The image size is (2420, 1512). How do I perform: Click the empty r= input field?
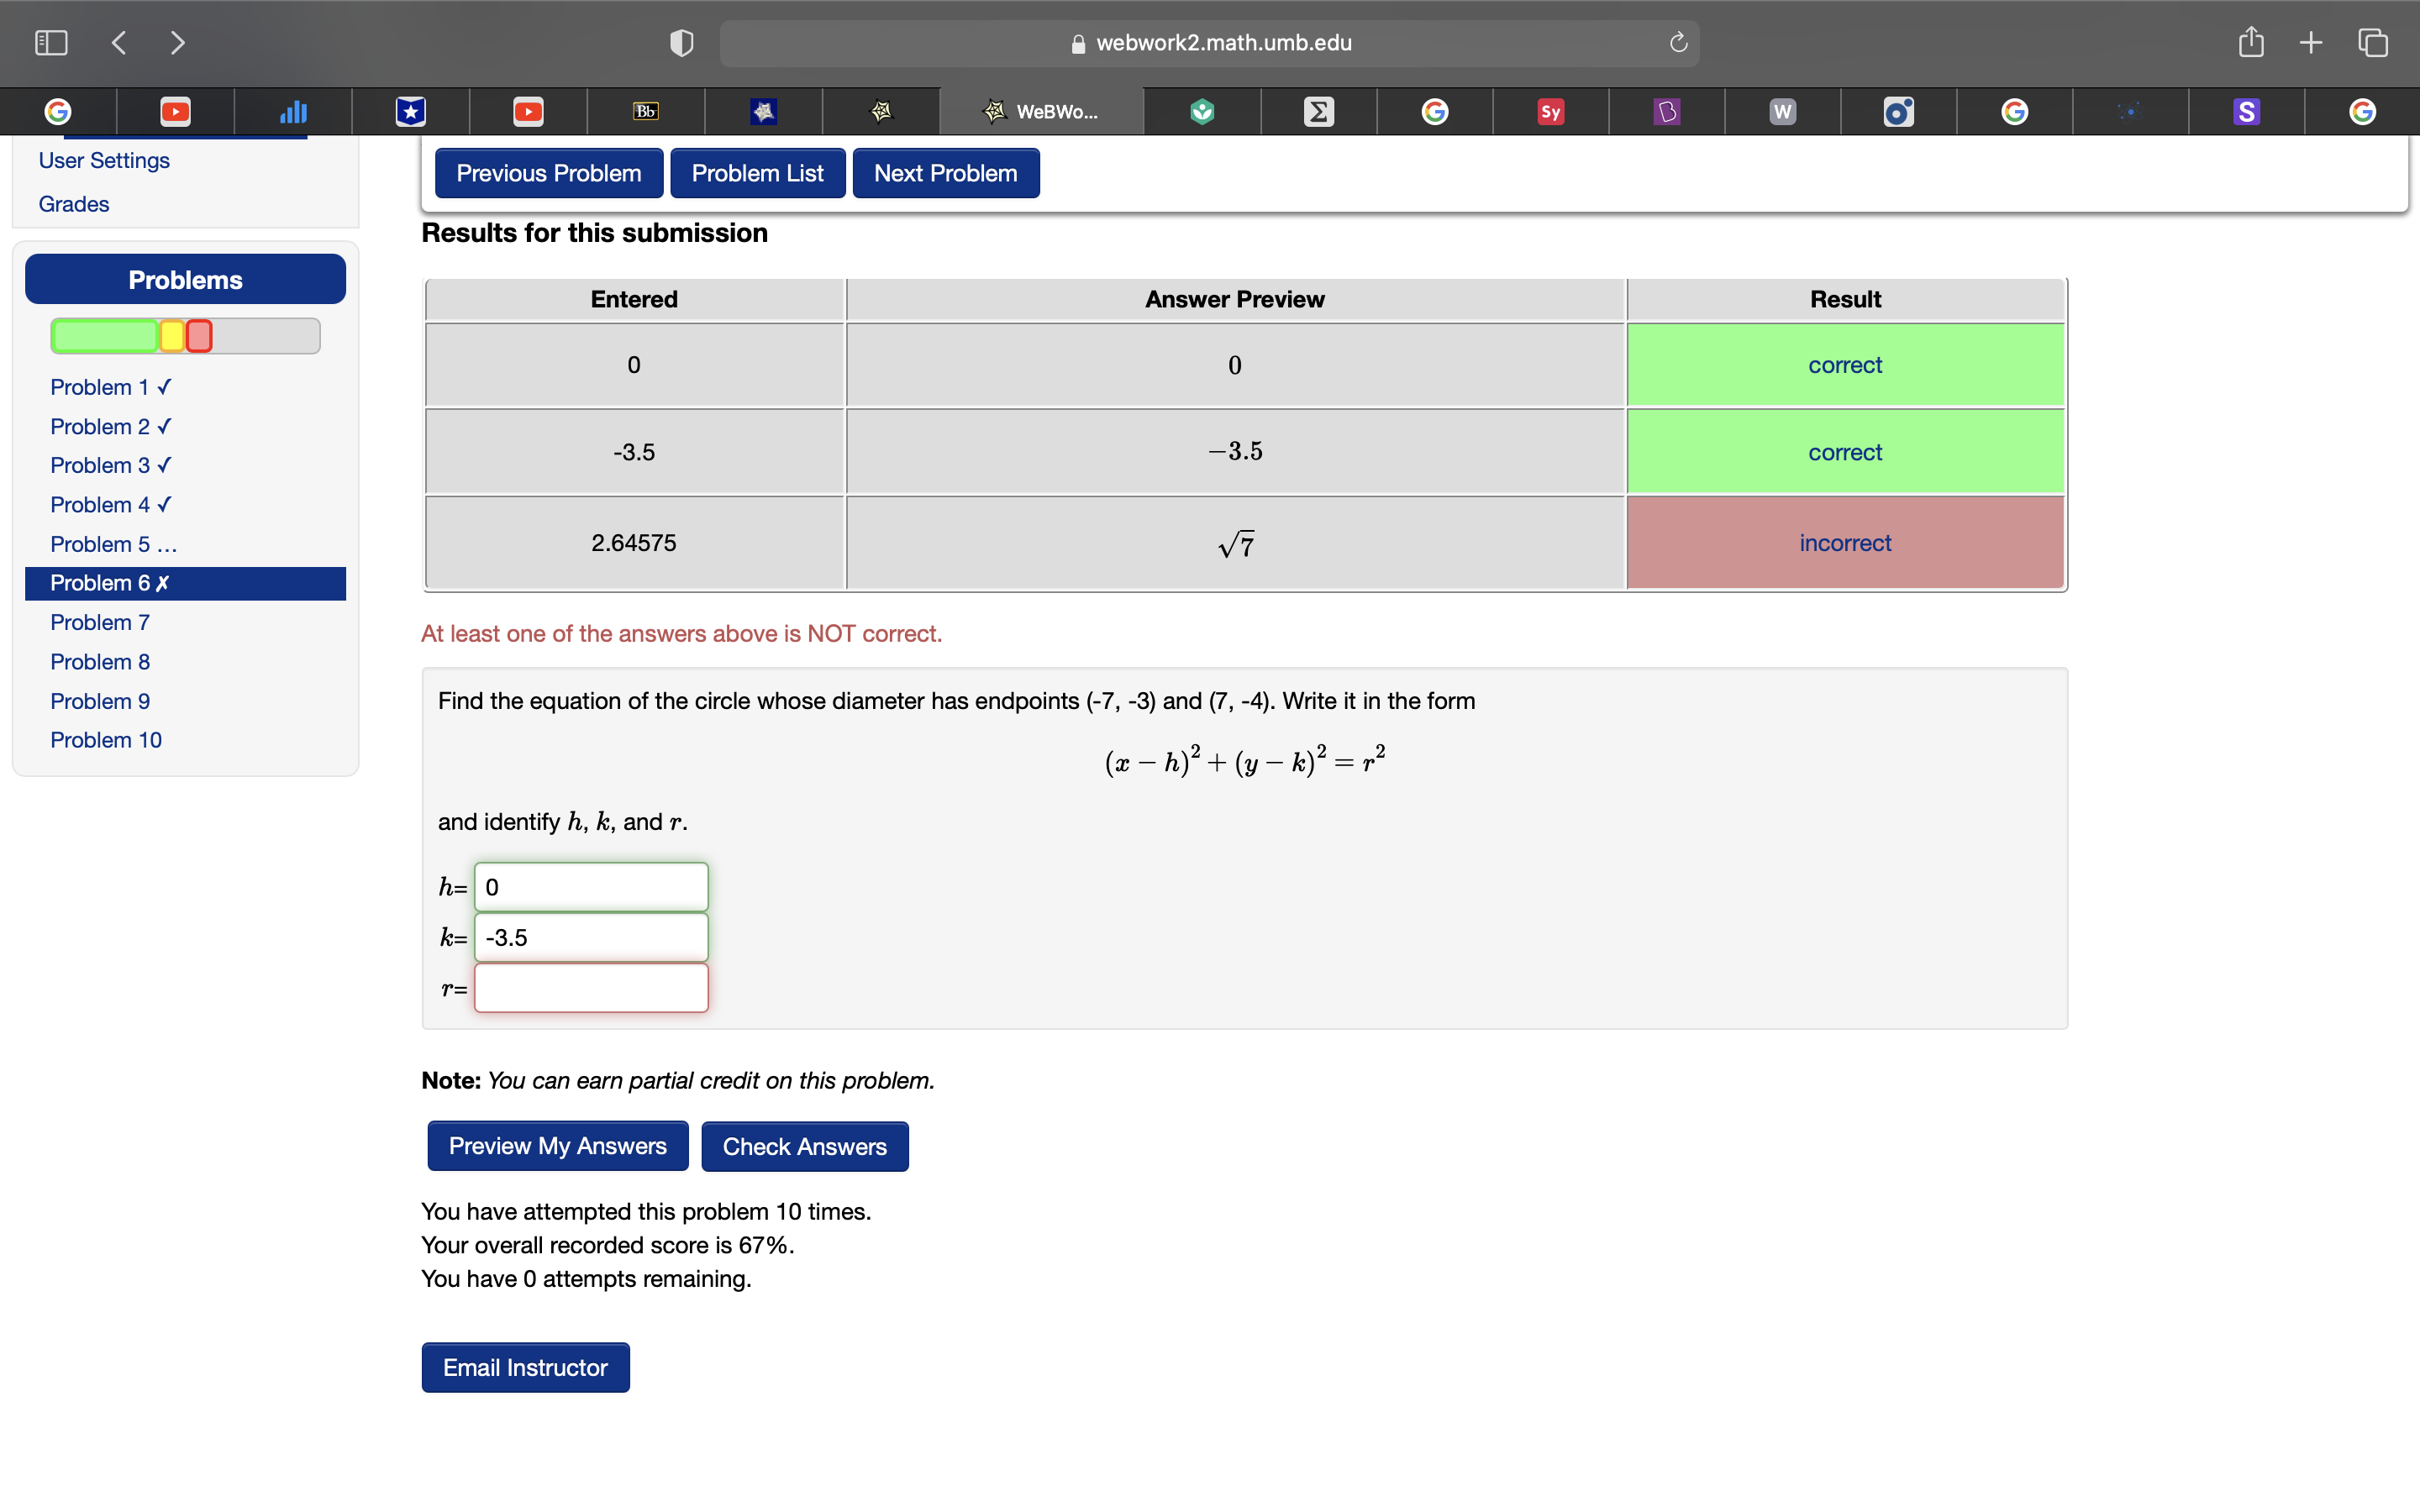pos(591,988)
